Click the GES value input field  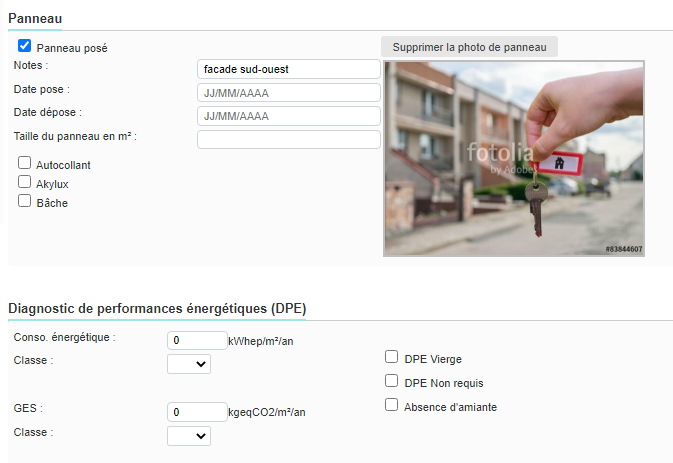click(x=197, y=412)
